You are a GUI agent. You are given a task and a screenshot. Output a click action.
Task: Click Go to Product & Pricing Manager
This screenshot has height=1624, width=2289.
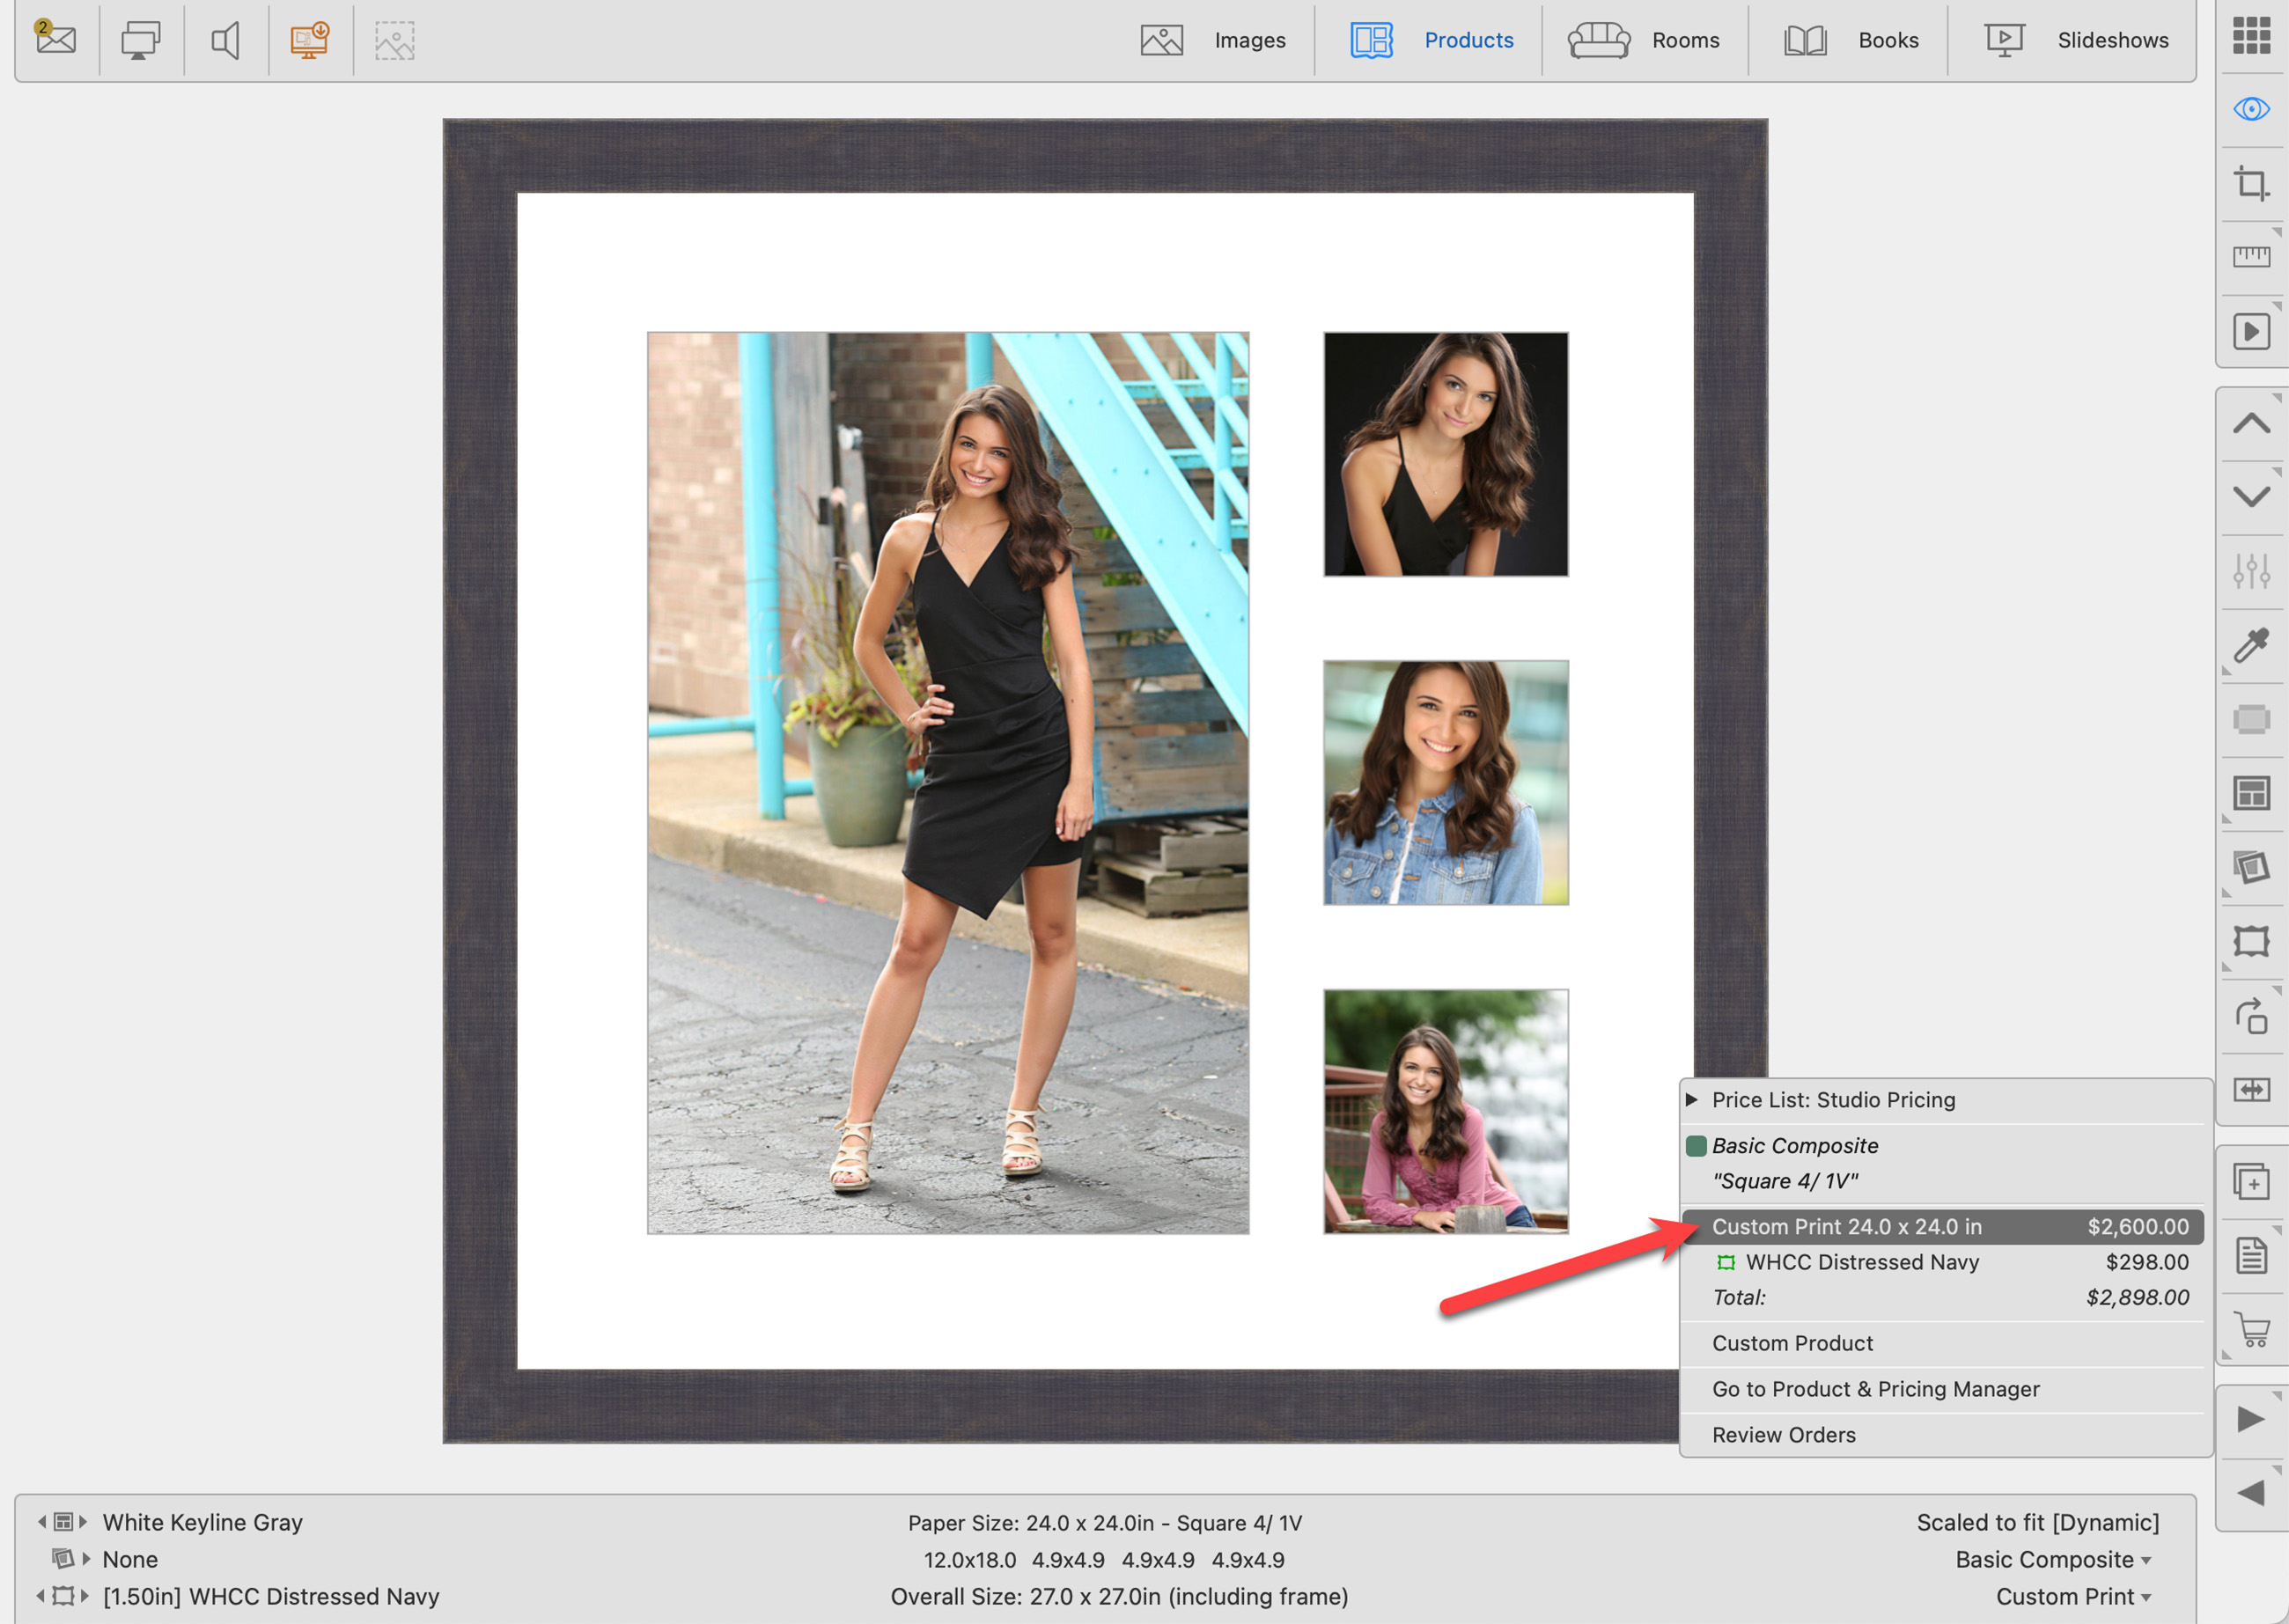tap(1875, 1389)
